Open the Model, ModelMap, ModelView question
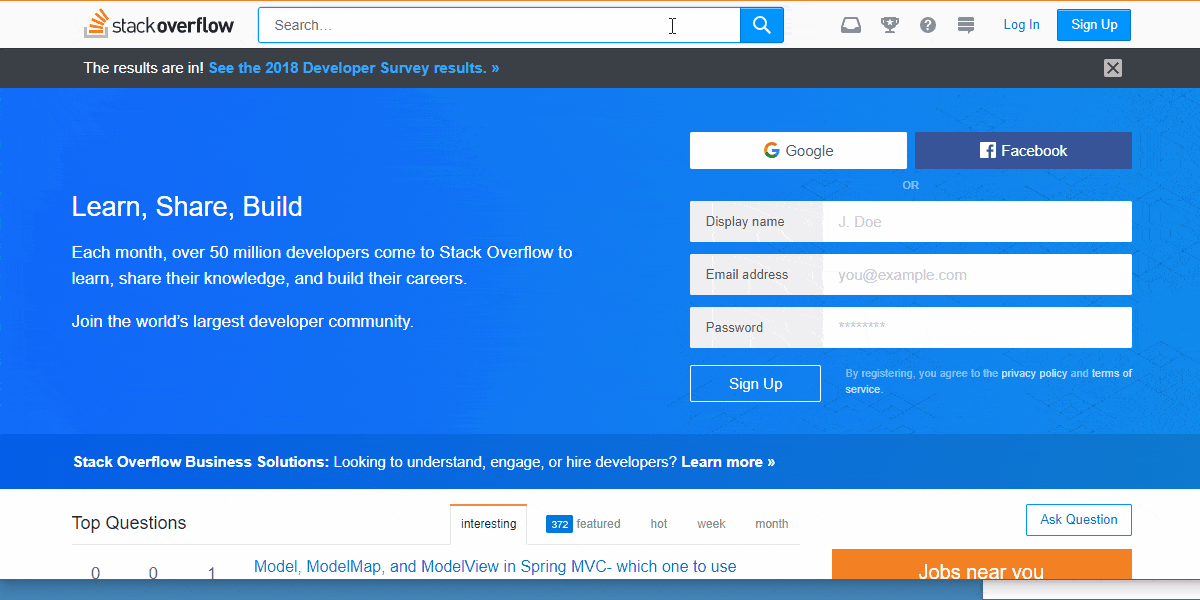This screenshot has height=600, width=1200. click(495, 567)
